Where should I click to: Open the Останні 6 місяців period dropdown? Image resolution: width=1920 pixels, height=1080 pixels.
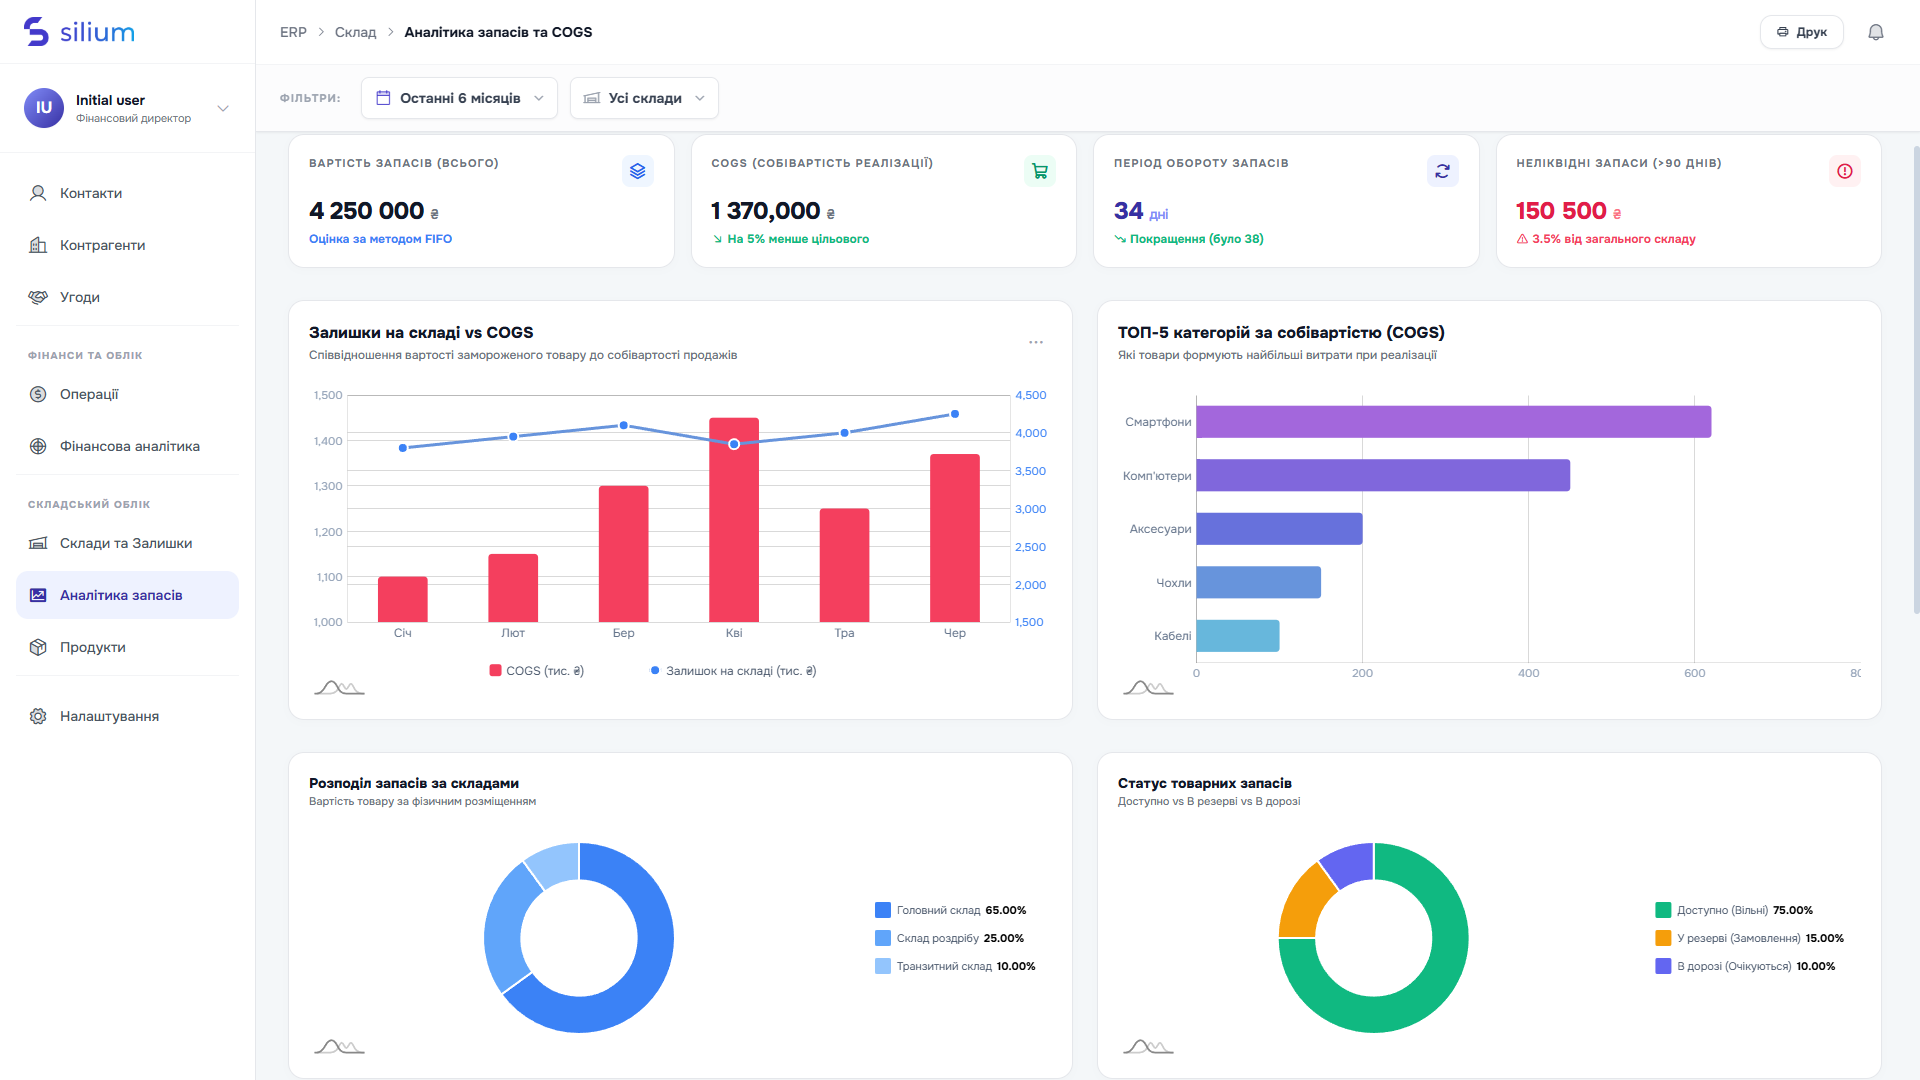click(459, 98)
